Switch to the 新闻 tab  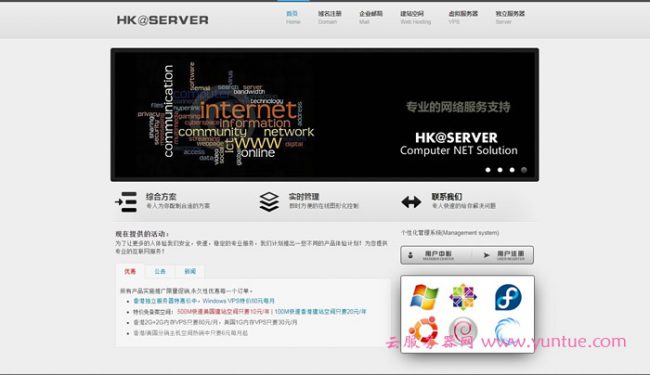(190, 271)
